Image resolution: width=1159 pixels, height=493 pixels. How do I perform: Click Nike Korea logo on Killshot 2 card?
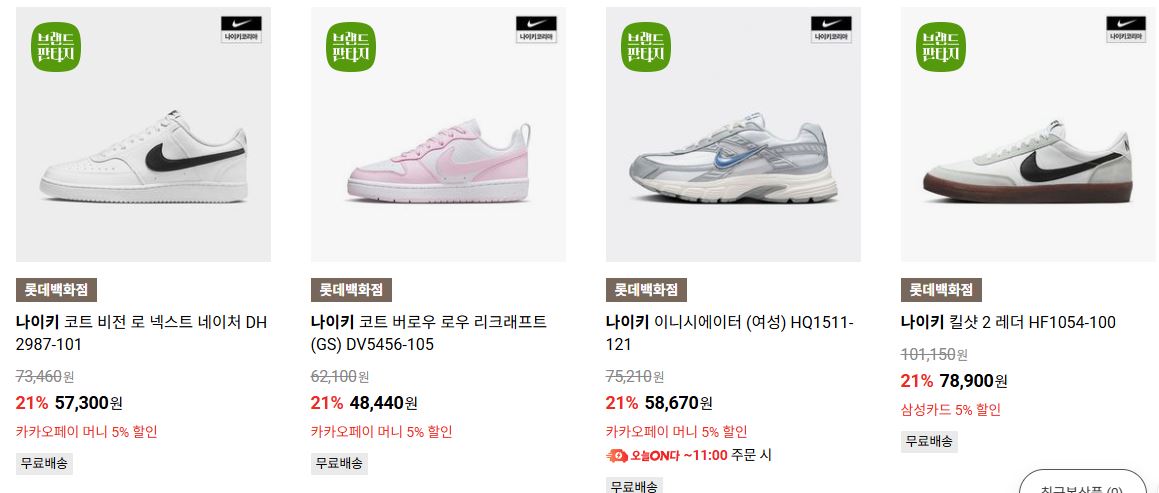click(1126, 30)
